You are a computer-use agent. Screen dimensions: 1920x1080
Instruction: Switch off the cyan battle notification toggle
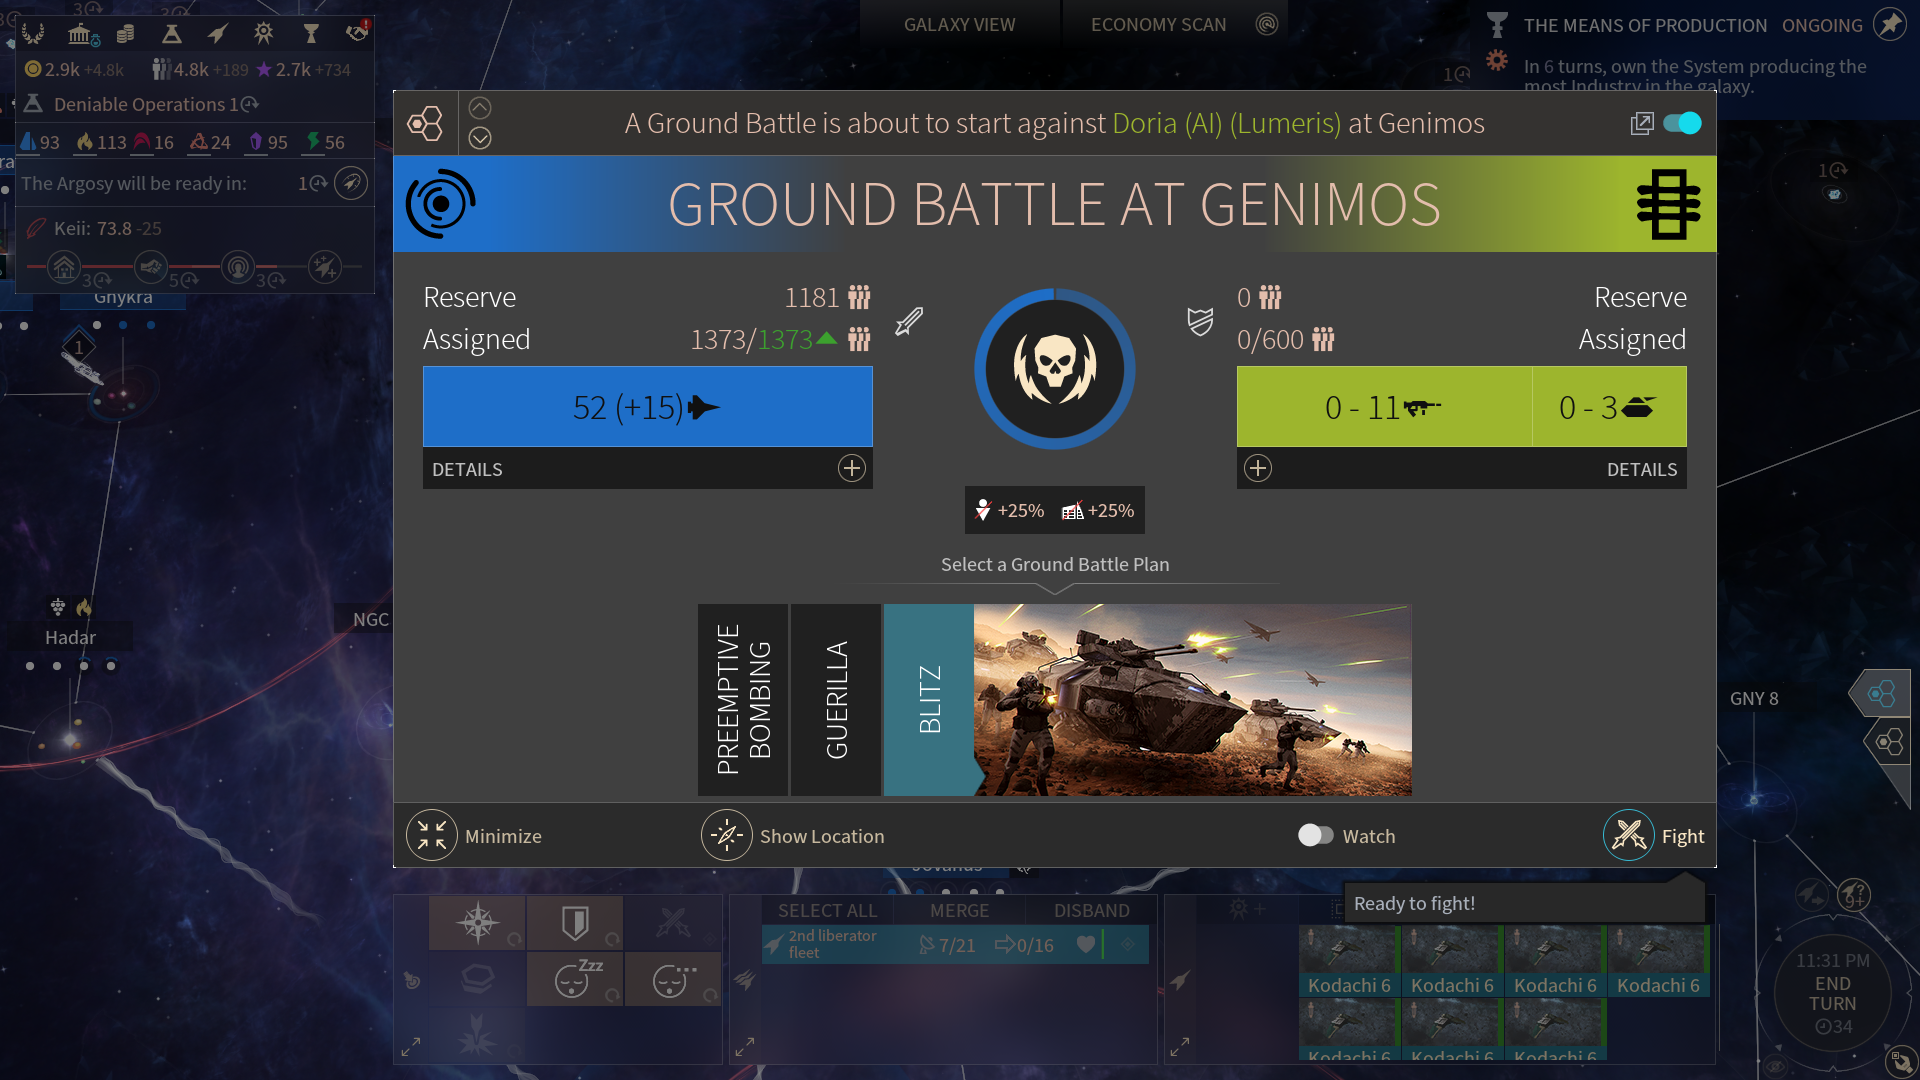tap(1682, 123)
